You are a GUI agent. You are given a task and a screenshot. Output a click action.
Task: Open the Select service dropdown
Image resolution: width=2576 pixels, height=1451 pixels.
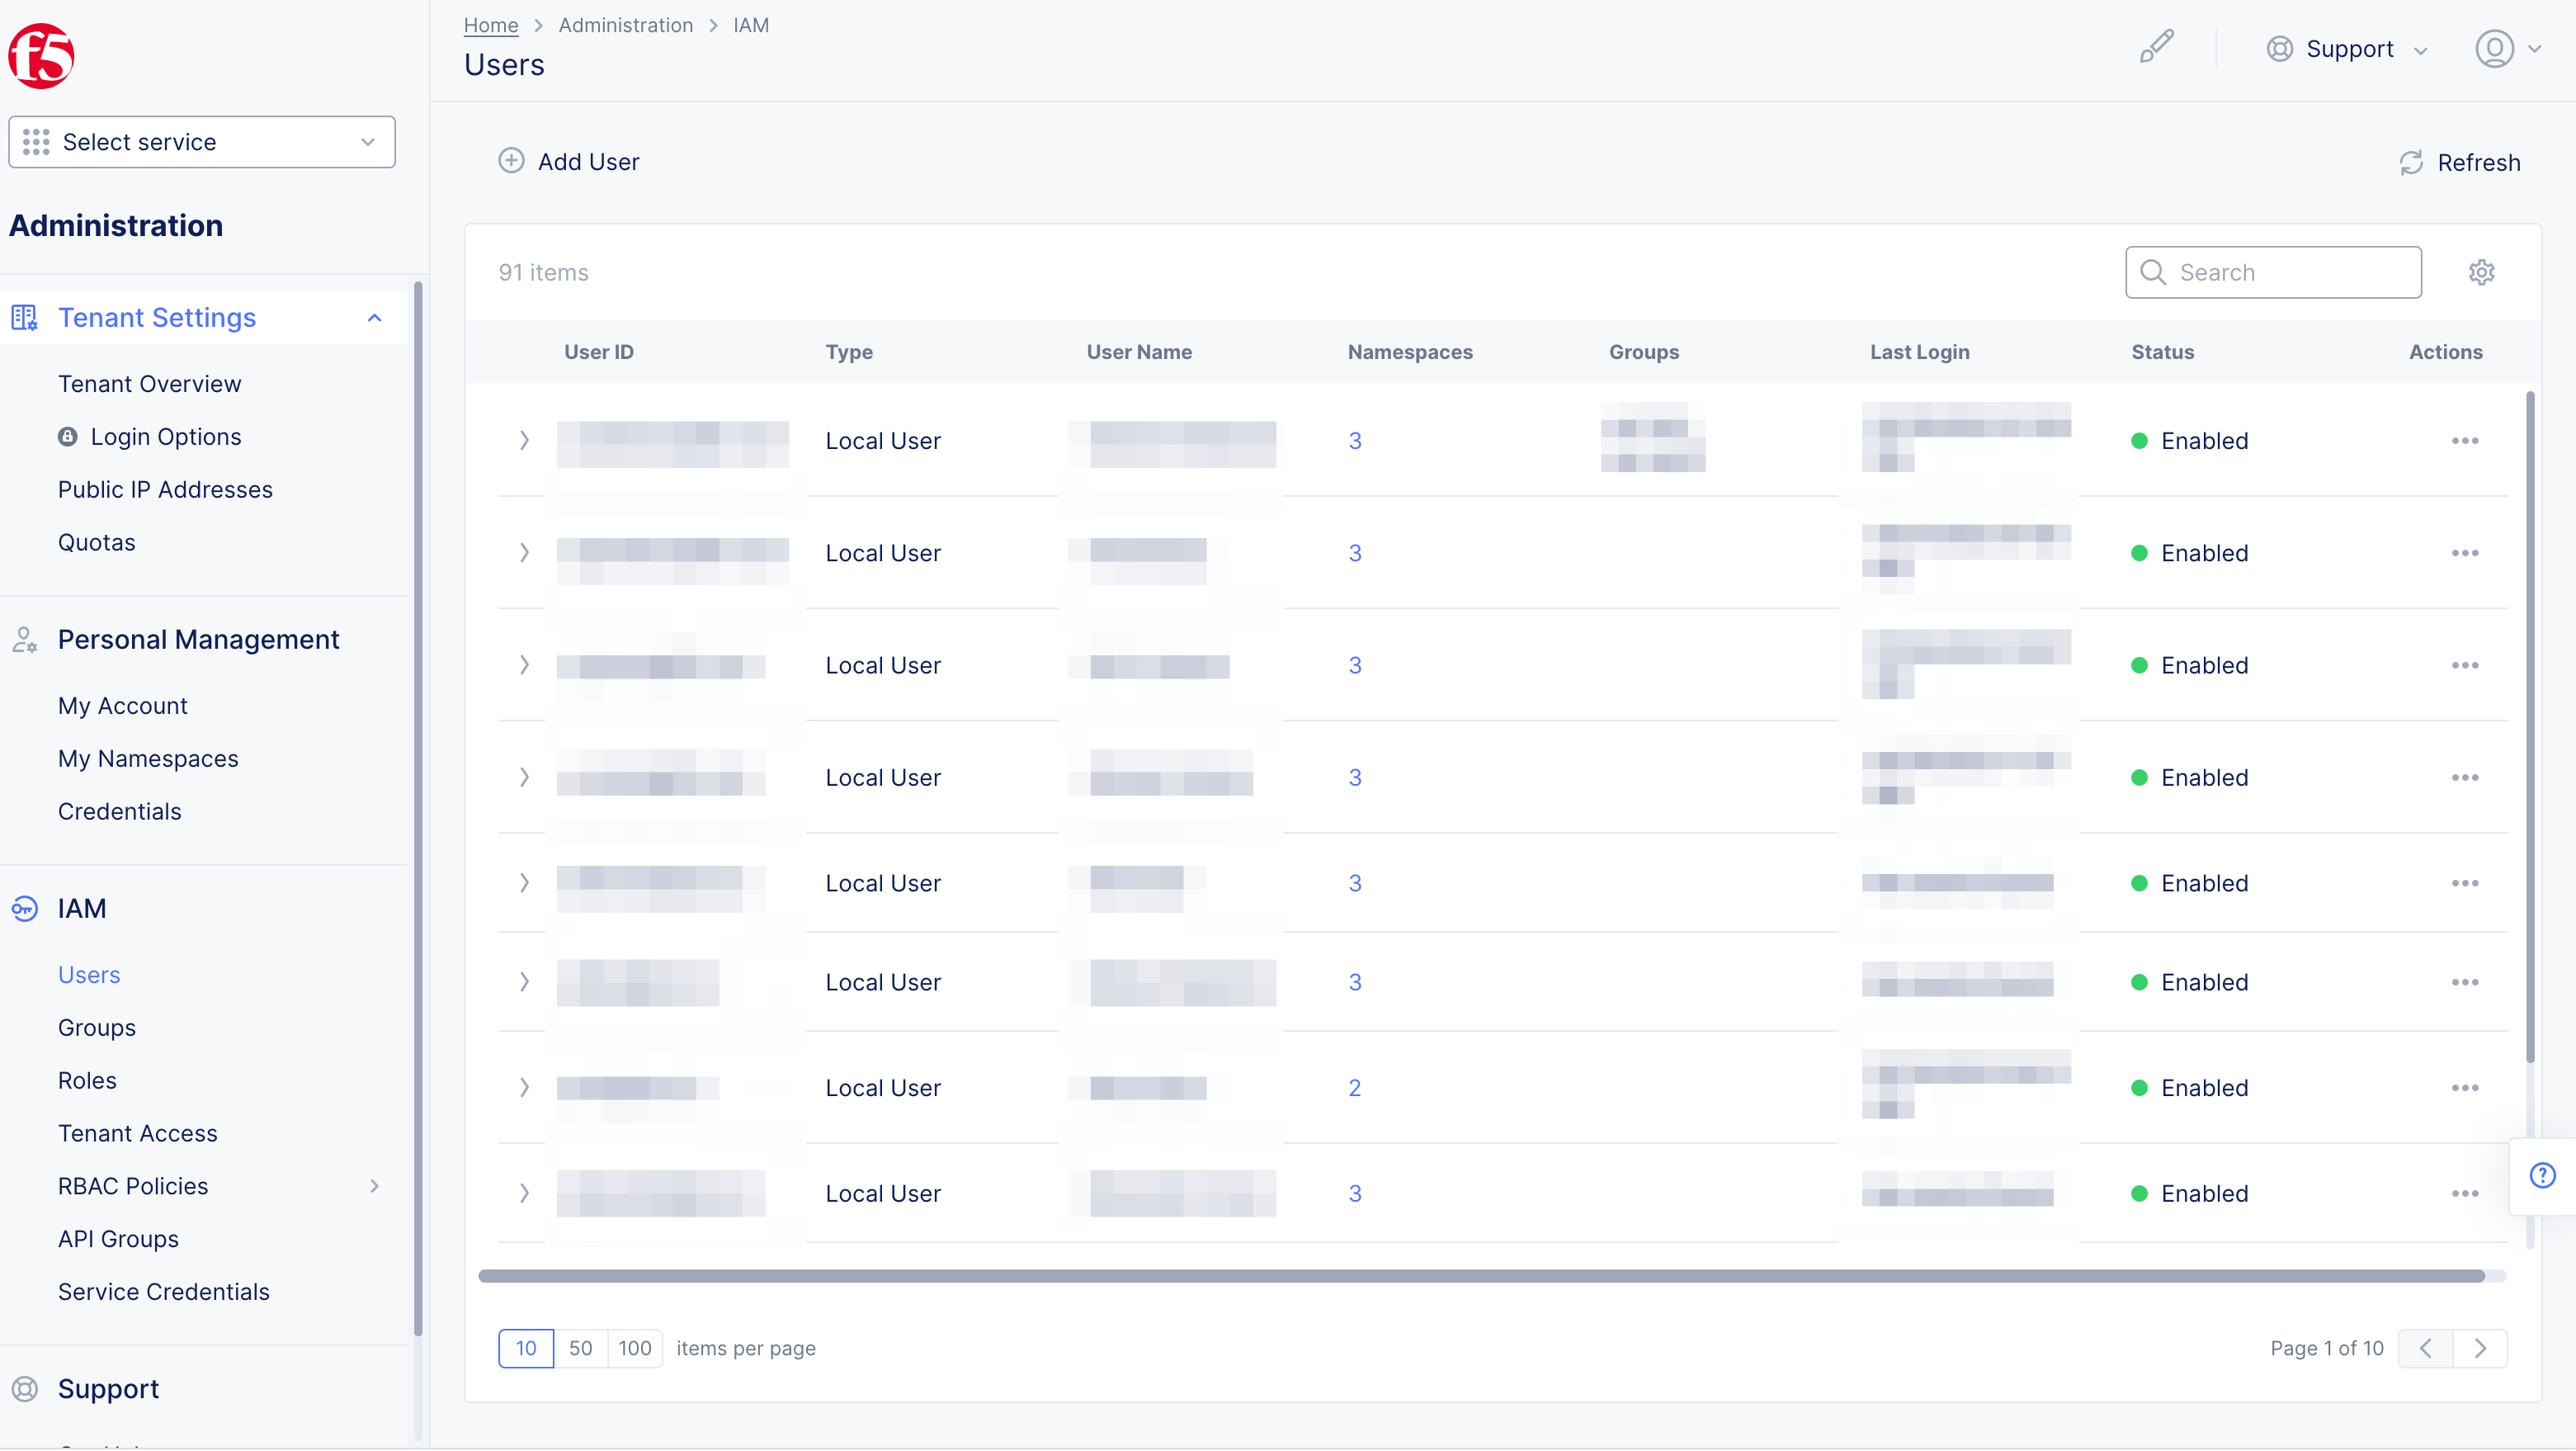202,142
